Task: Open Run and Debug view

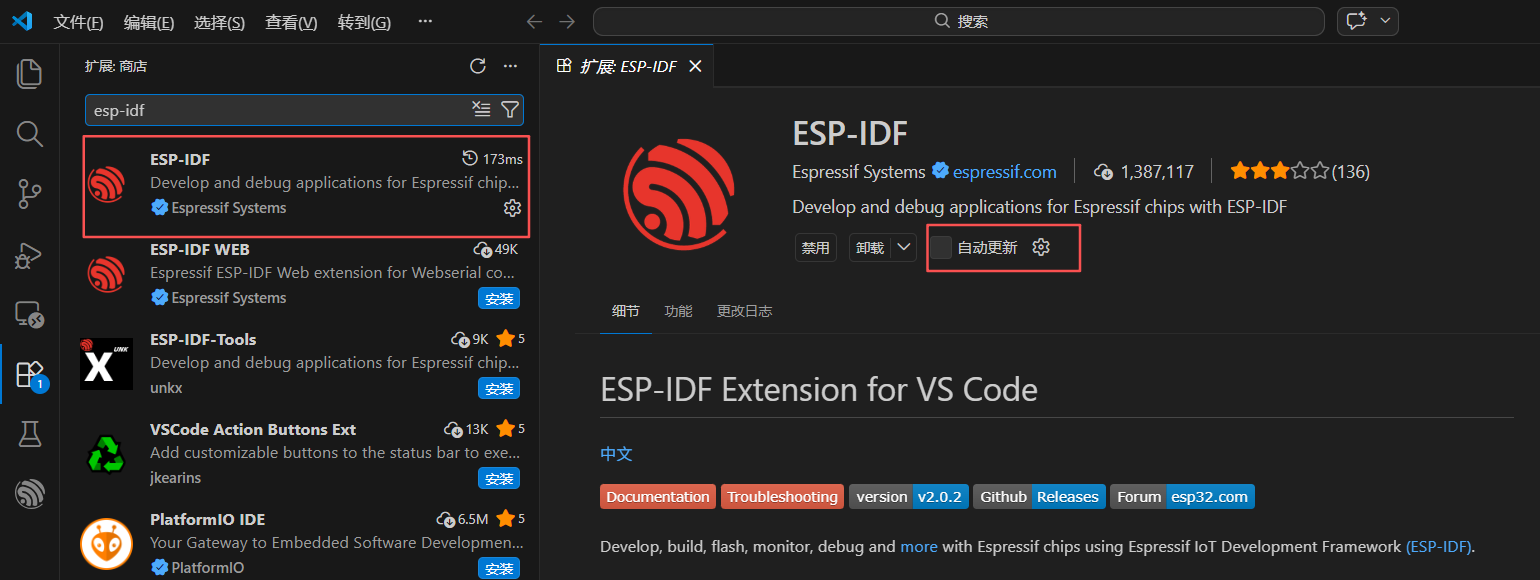Action: tap(30, 254)
